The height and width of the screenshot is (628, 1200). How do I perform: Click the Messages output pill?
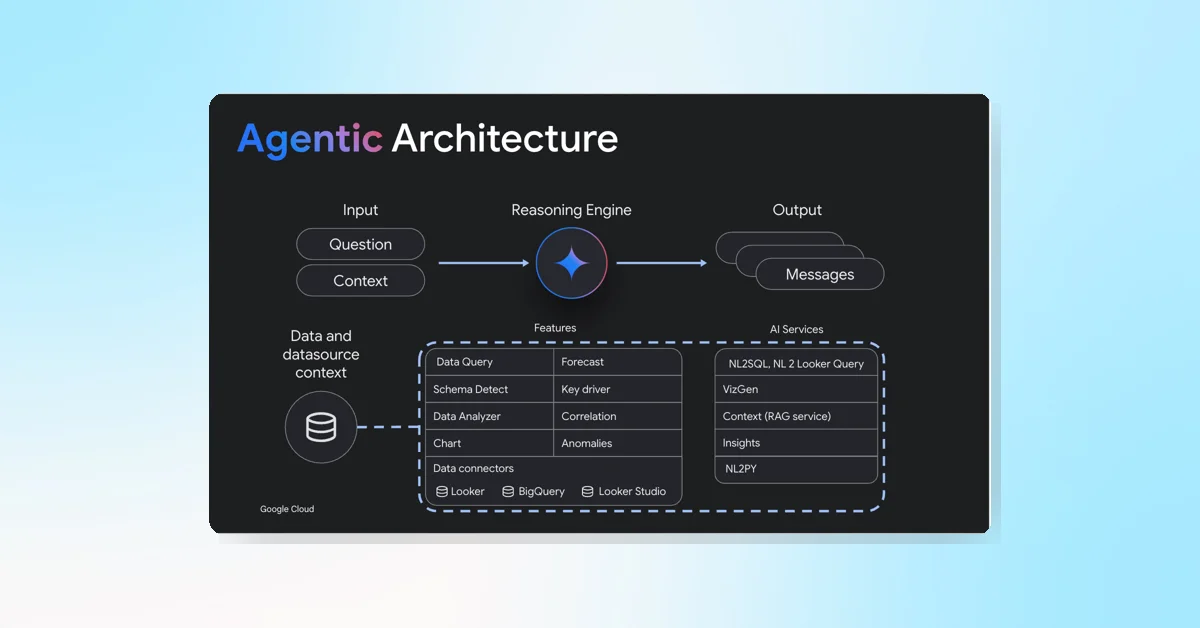[820, 274]
